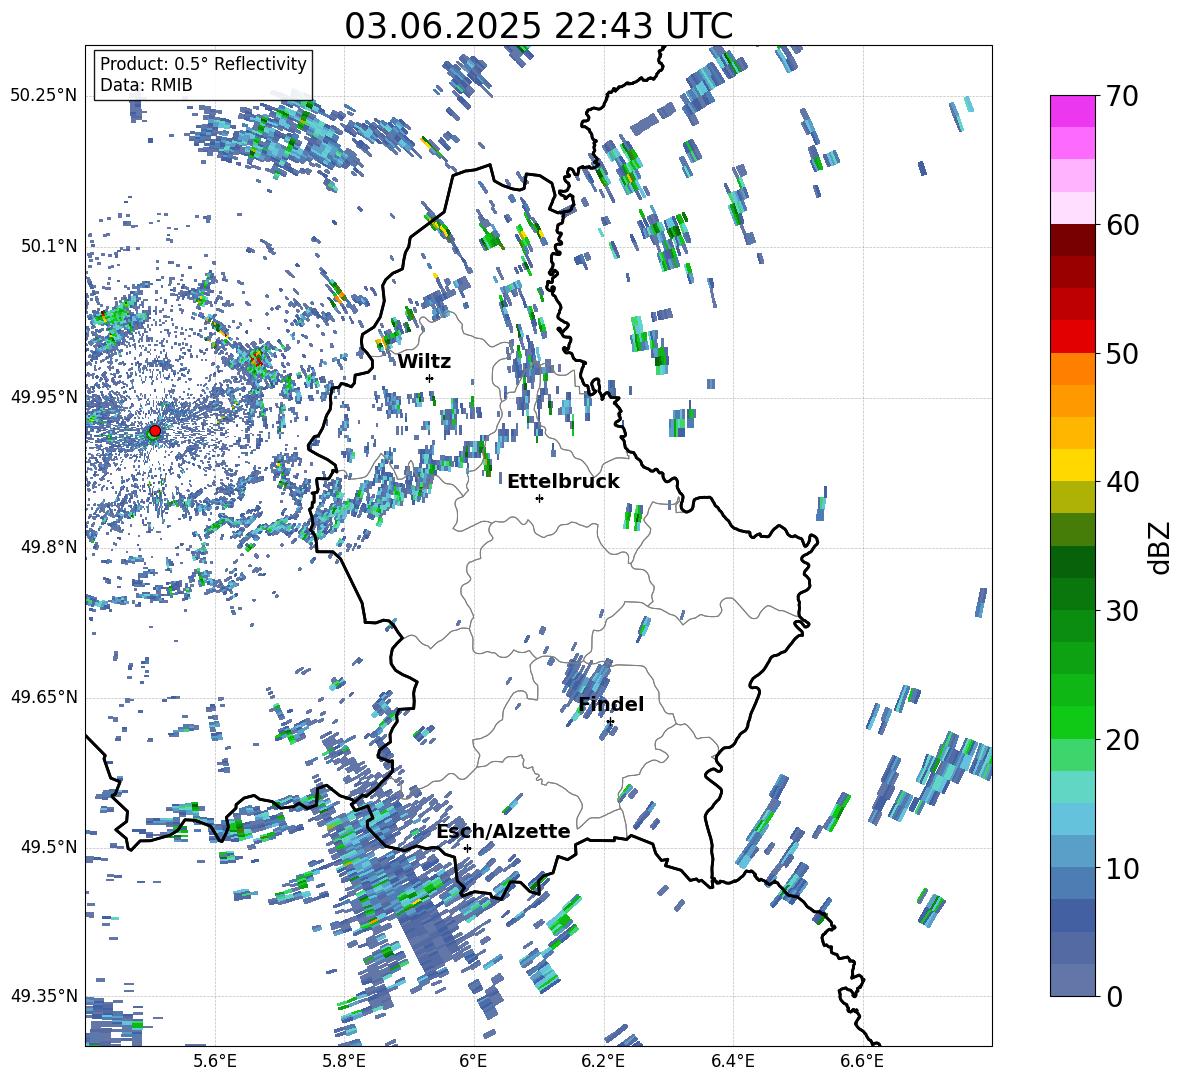The image size is (1184, 1081).
Task: Click the colorbar 70 tick label
Action: pyautogui.click(x=1122, y=96)
